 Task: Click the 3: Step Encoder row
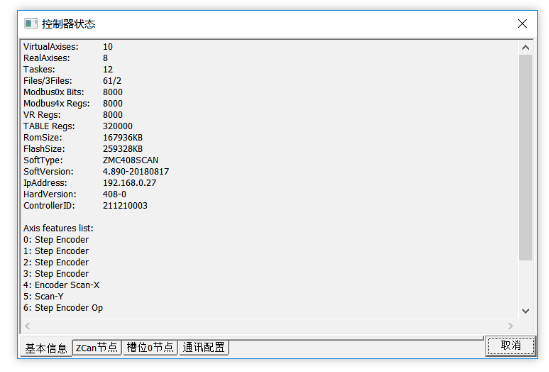click(56, 274)
